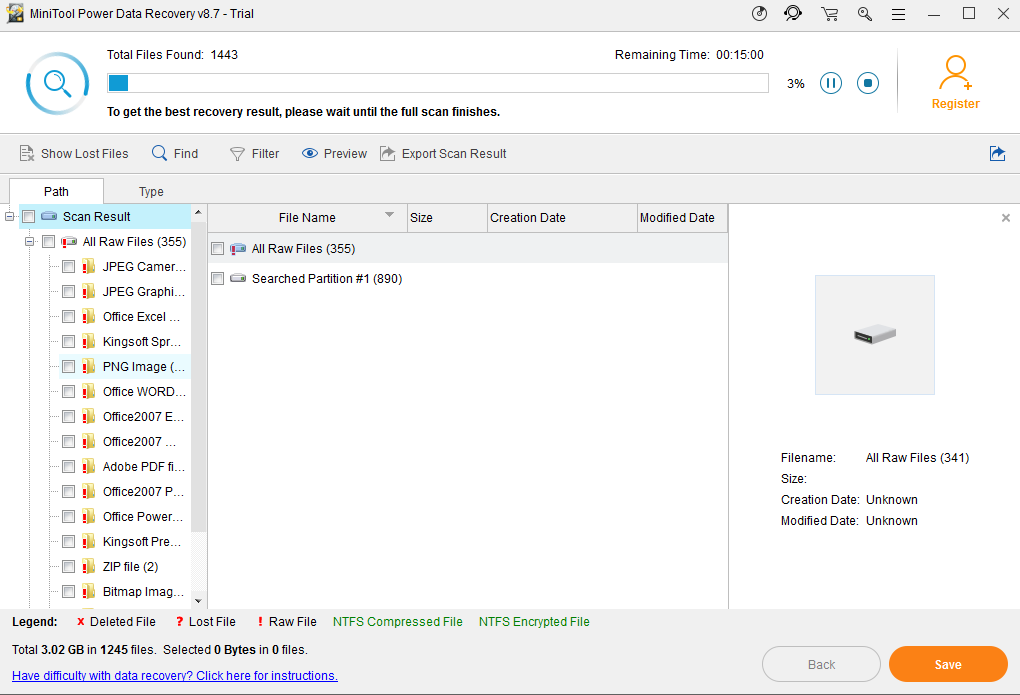Check the Scan Result checkbox

click(x=29, y=217)
